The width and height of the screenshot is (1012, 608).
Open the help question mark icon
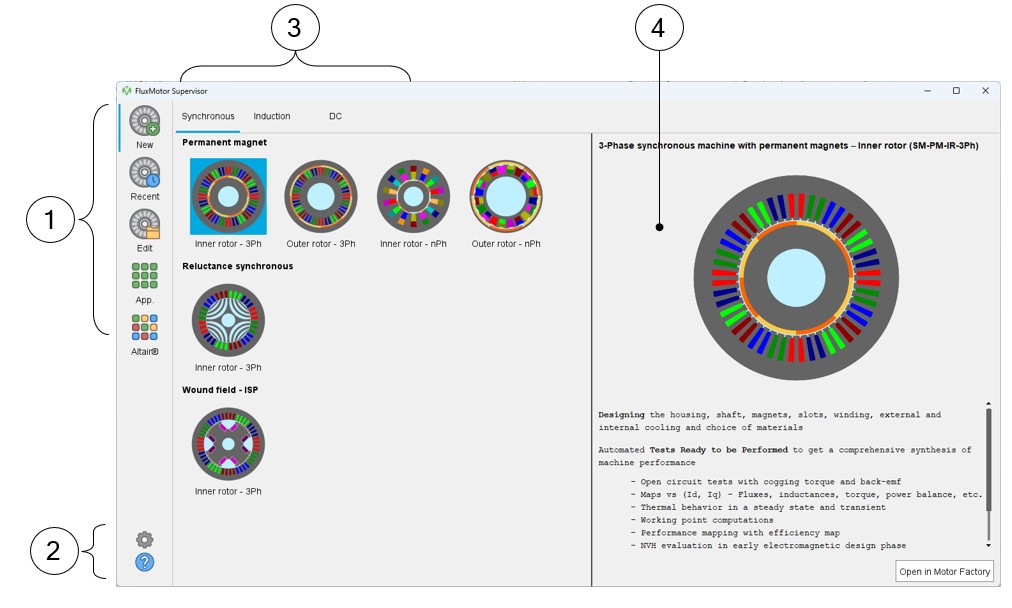(x=145, y=563)
